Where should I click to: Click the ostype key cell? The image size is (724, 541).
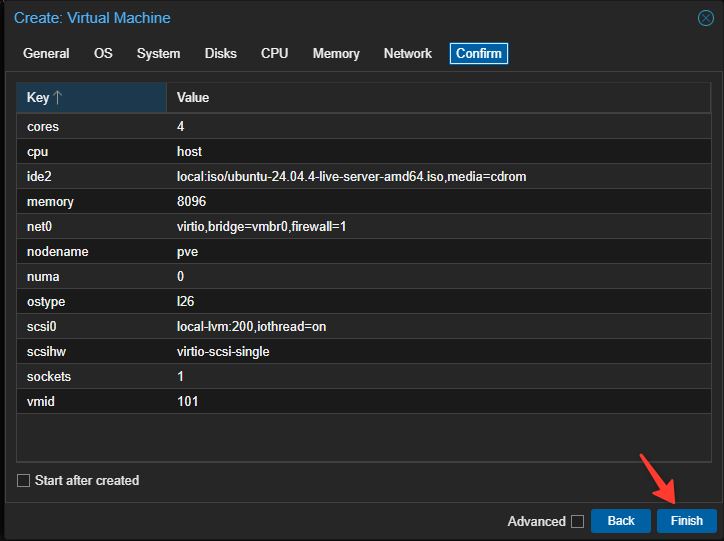pos(91,301)
